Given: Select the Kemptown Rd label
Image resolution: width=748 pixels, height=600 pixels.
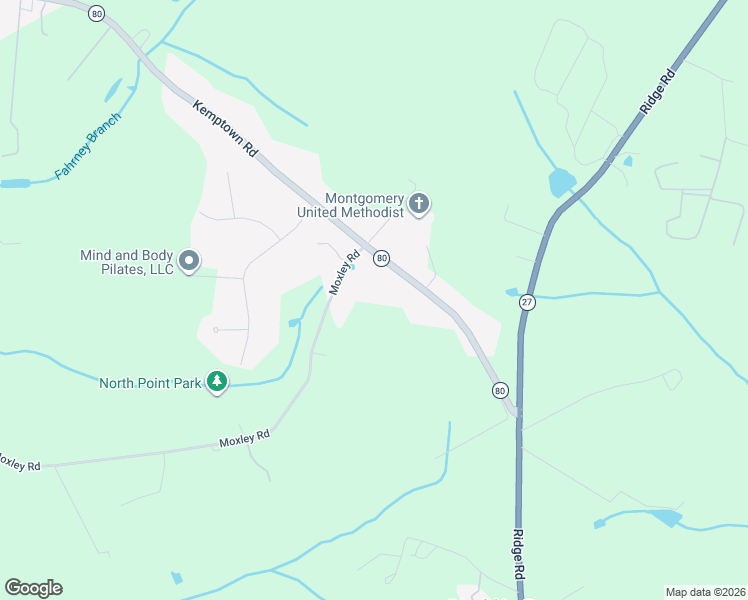Looking at the screenshot, I should 225,128.
